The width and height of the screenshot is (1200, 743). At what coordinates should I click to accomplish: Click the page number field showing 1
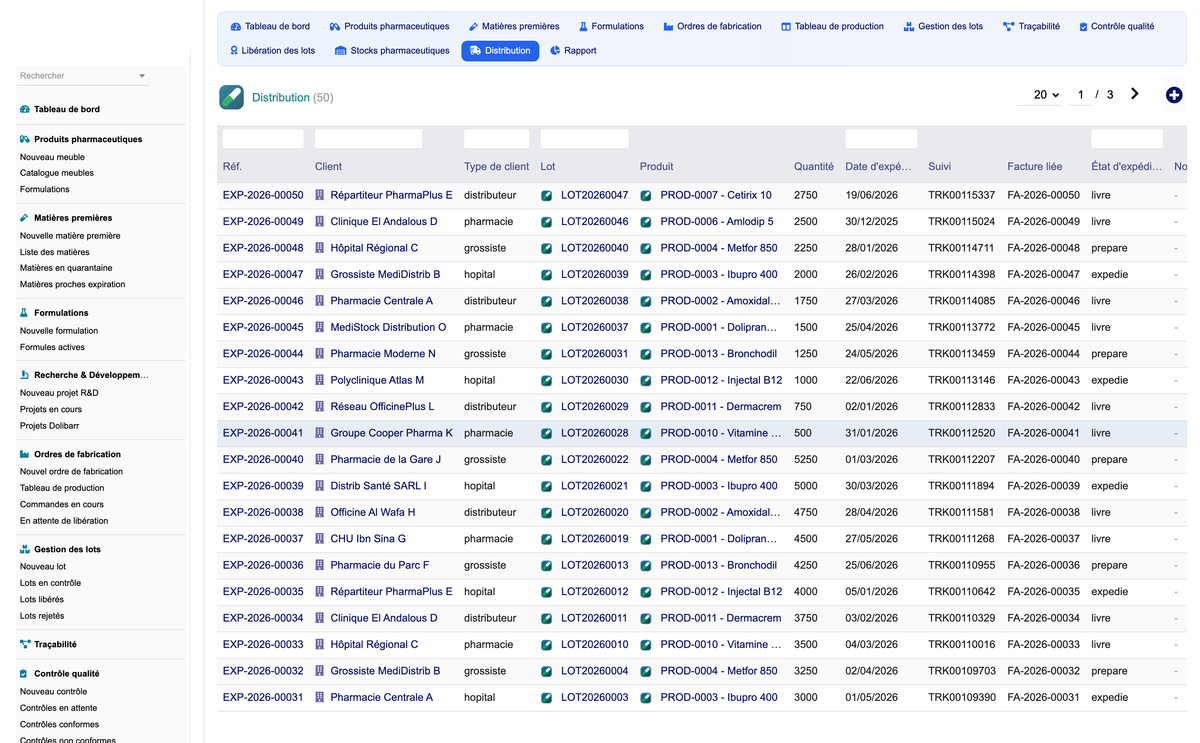1080,95
